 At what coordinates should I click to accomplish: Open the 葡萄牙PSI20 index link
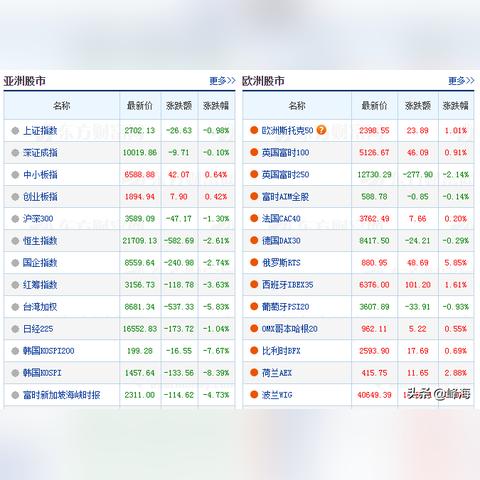tap(285, 307)
